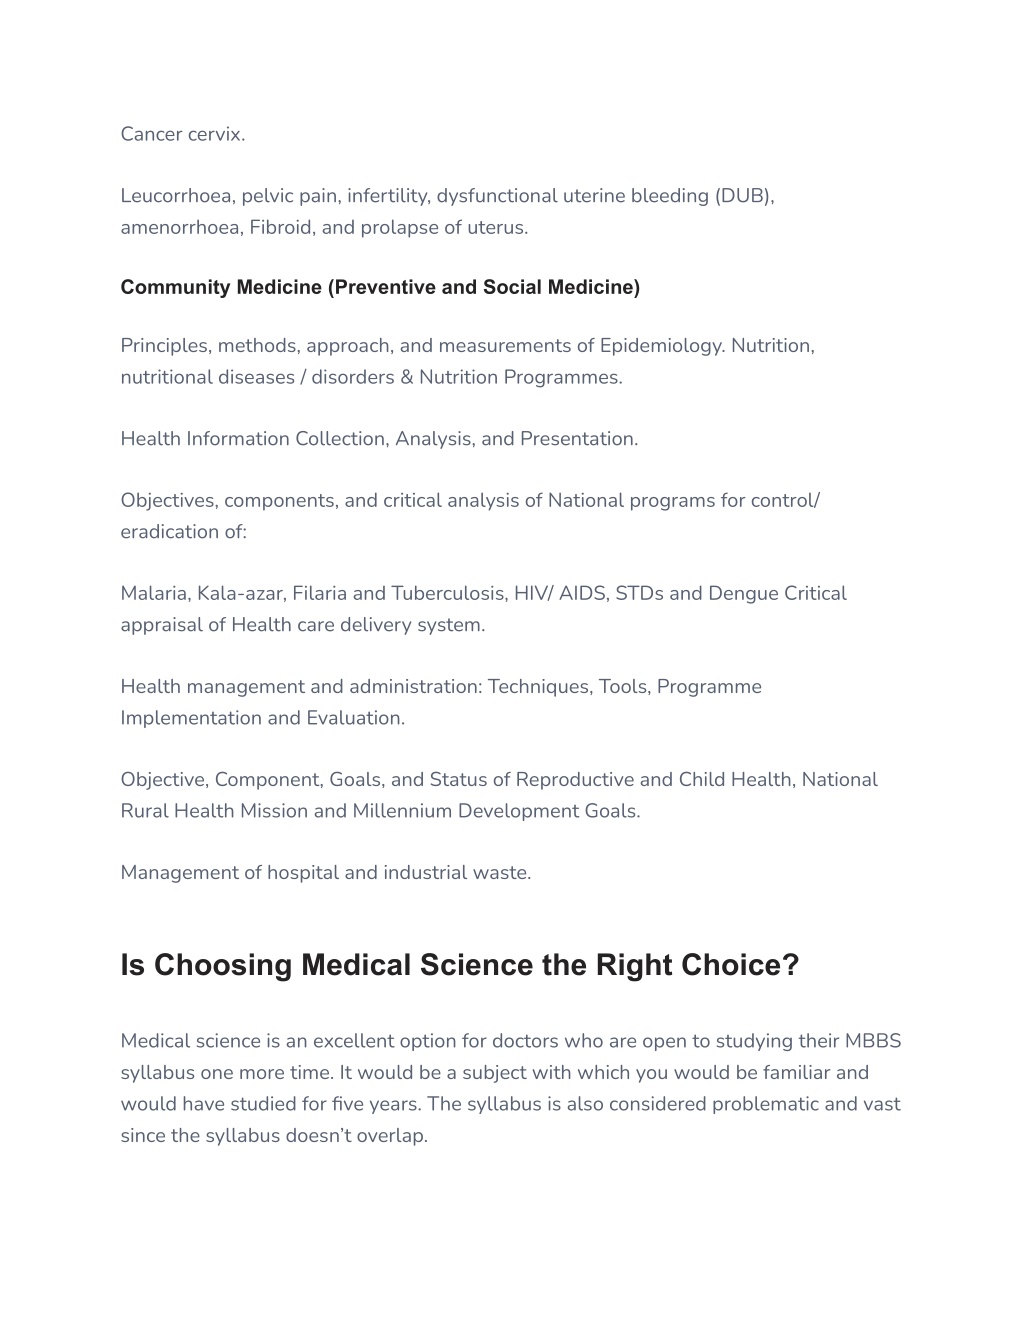Image resolution: width=1024 pixels, height=1325 pixels.
Task: Click 'Management of hospital and industrial waste' line
Action: [x=326, y=873]
